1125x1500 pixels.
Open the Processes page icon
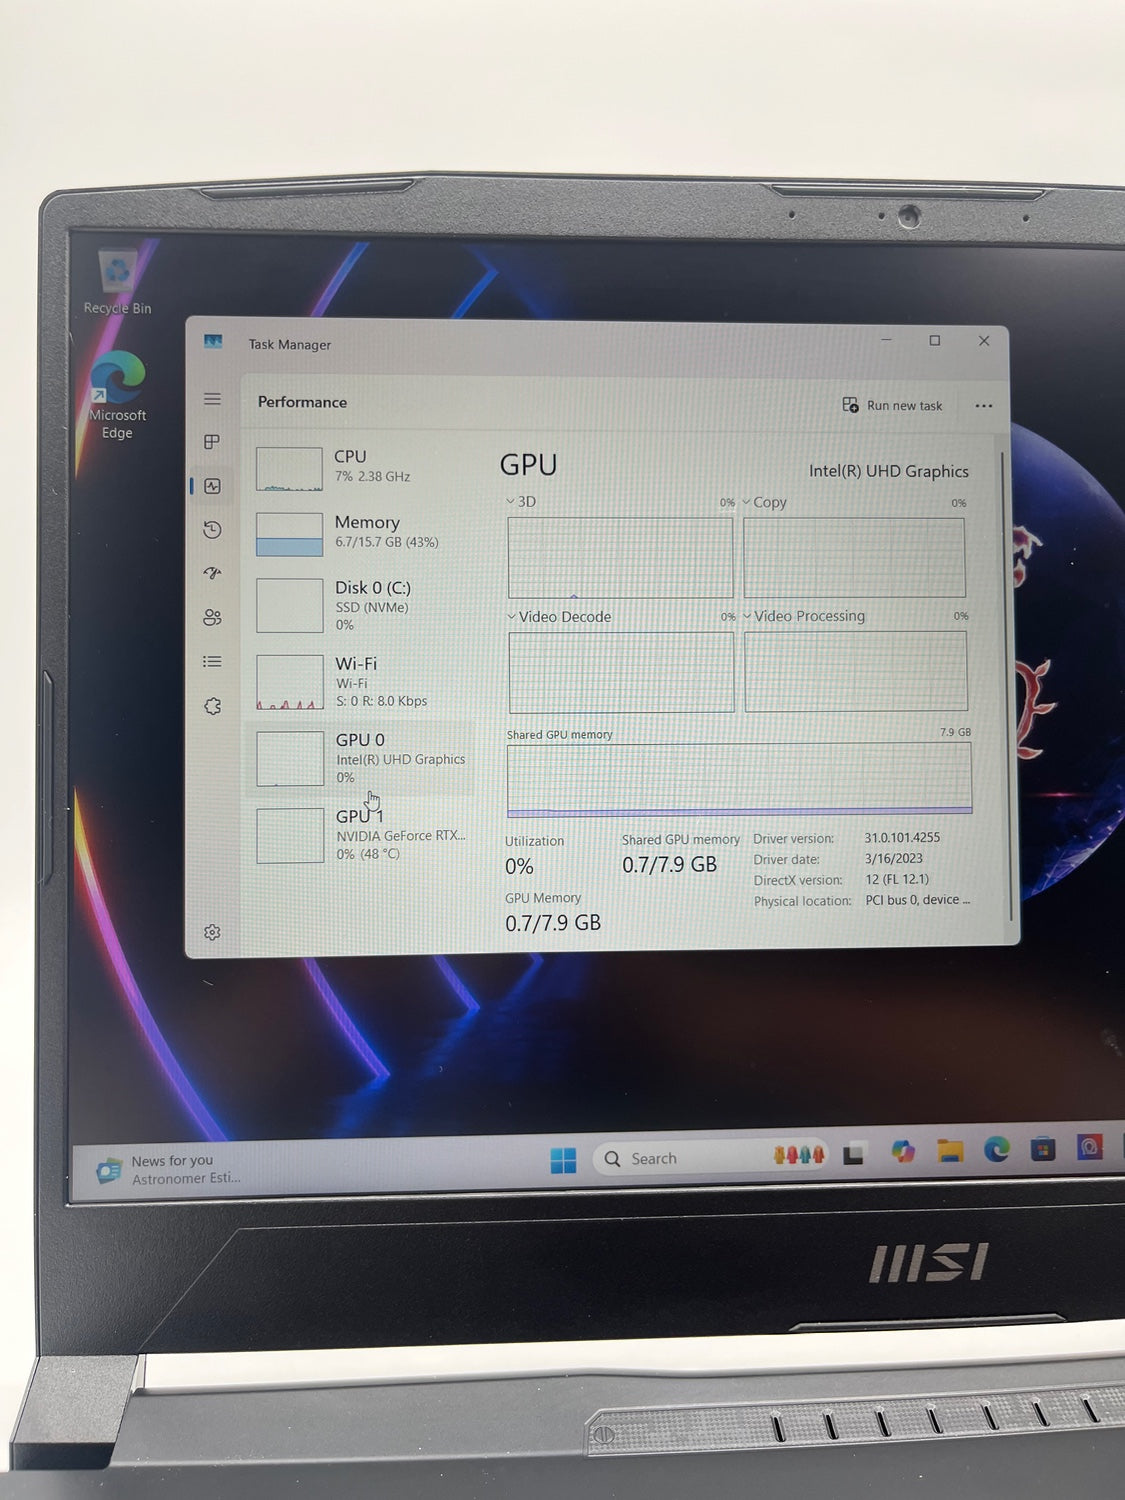coord(212,442)
